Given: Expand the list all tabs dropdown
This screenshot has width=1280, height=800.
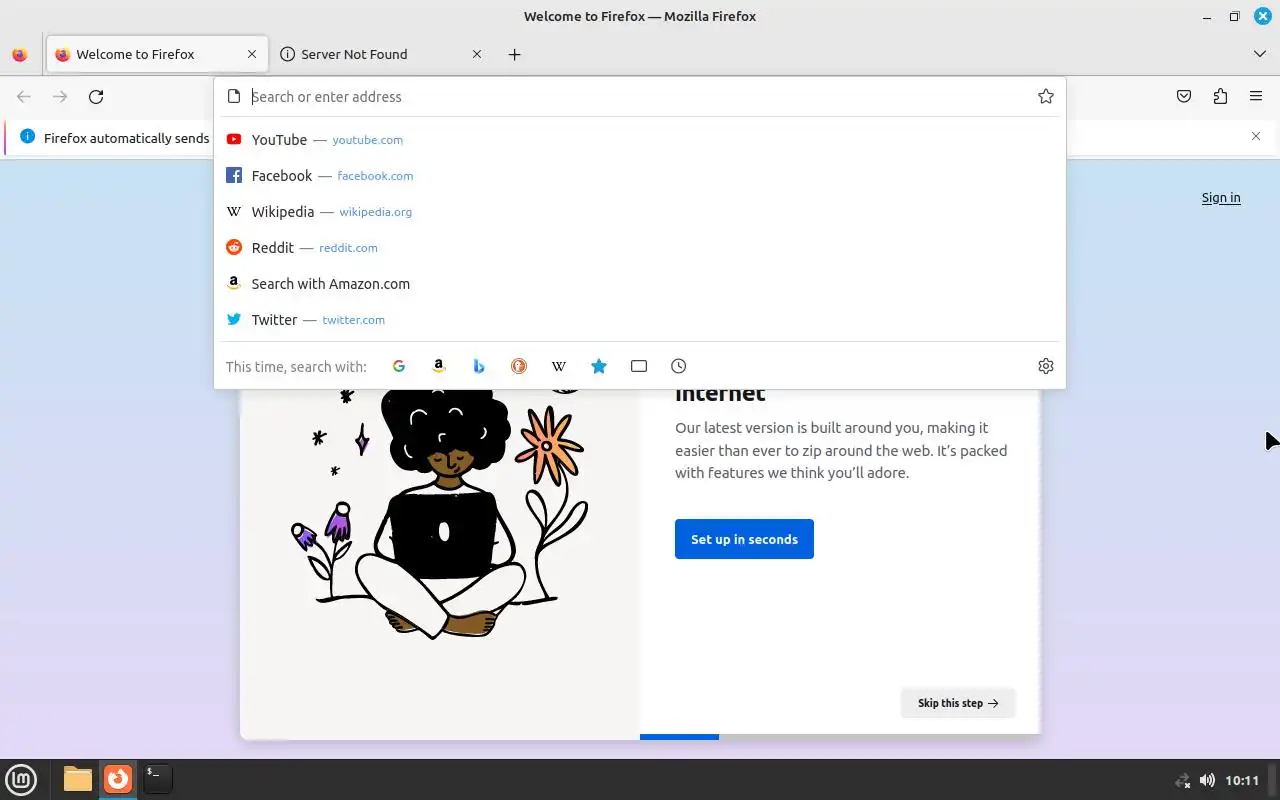Looking at the screenshot, I should pos(1260,55).
